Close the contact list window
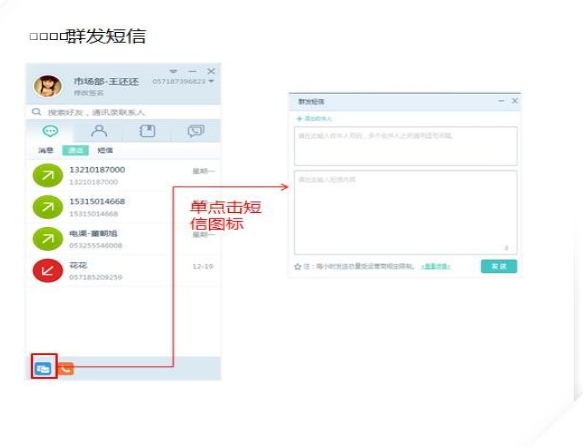This screenshot has height=447, width=583. (x=211, y=71)
